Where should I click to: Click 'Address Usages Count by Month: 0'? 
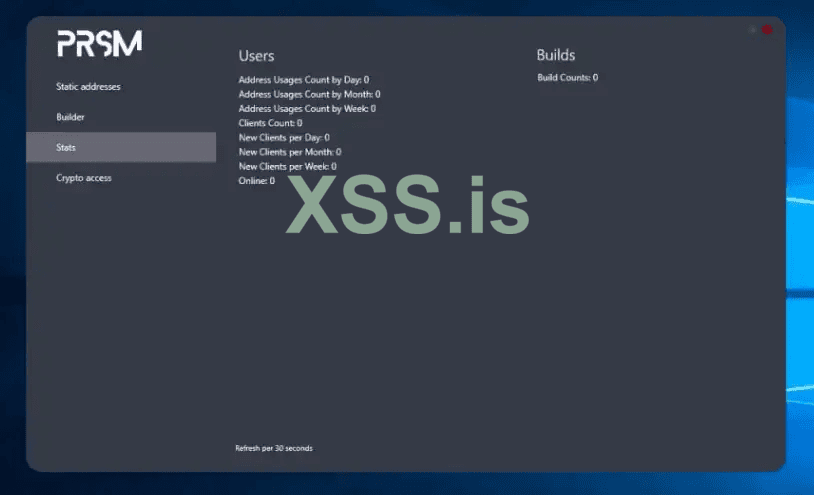point(309,94)
